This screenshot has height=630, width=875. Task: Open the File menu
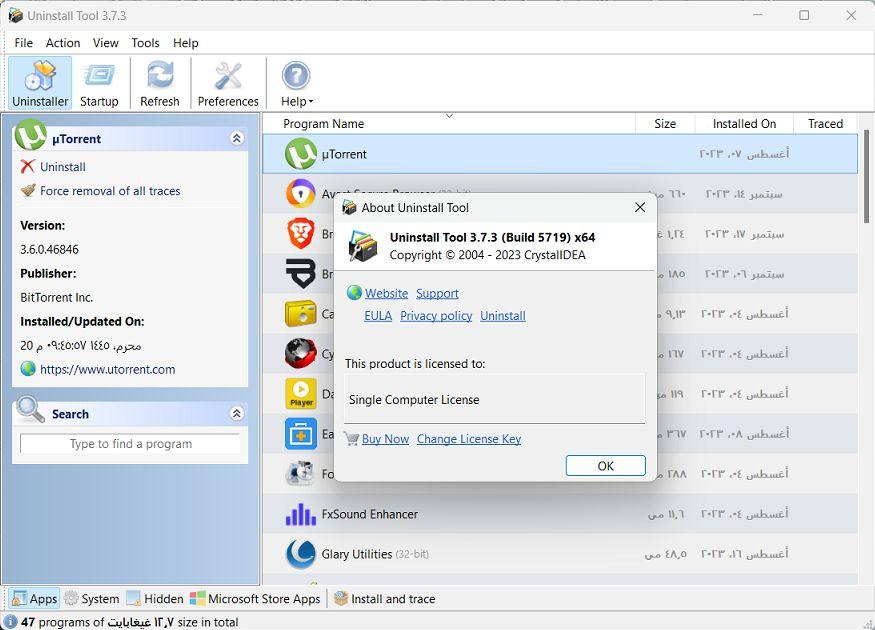[x=23, y=43]
